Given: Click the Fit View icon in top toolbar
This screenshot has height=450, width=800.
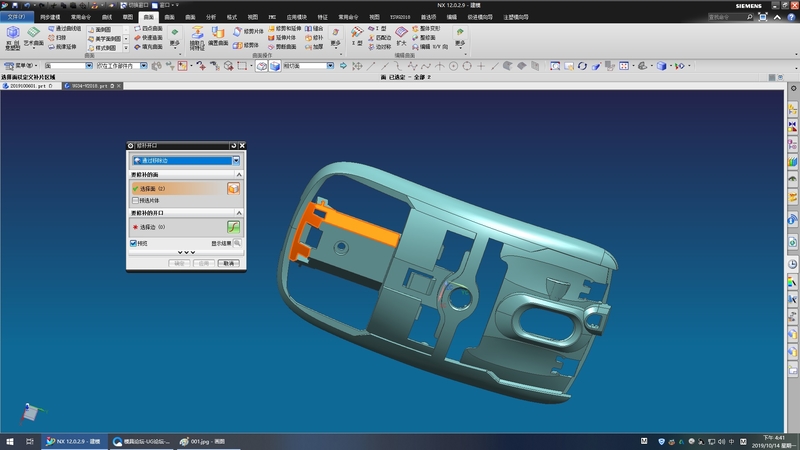Looking at the screenshot, I should coord(555,66).
